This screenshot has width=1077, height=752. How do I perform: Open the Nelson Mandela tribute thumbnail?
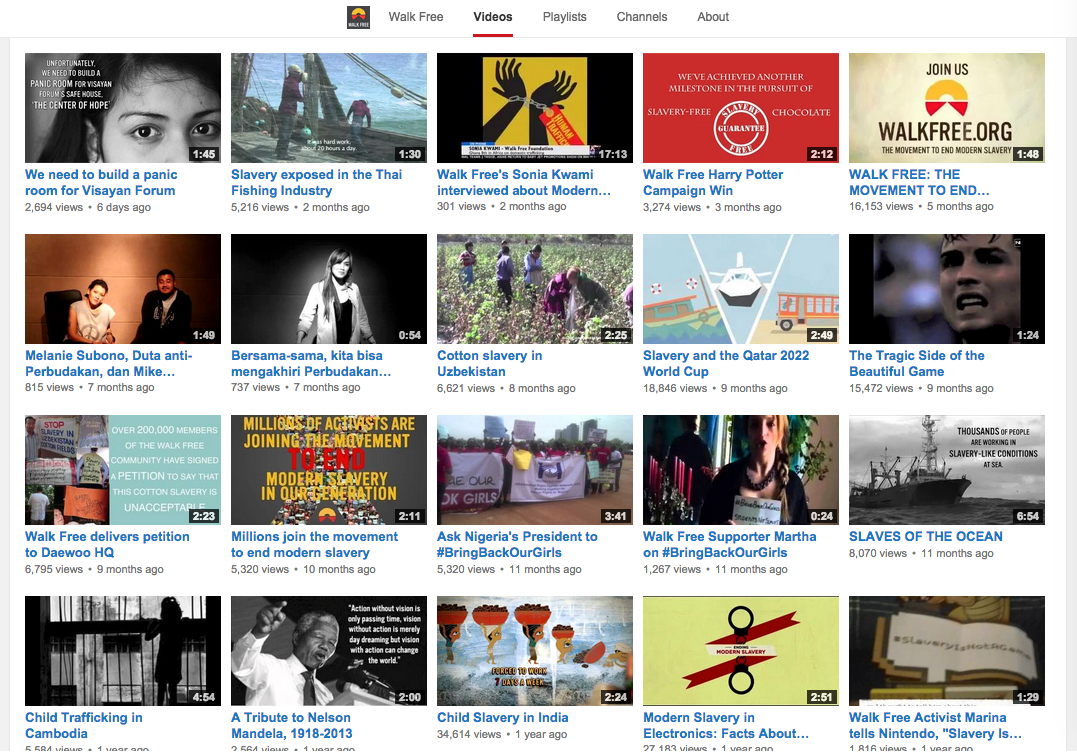pyautogui.click(x=329, y=651)
